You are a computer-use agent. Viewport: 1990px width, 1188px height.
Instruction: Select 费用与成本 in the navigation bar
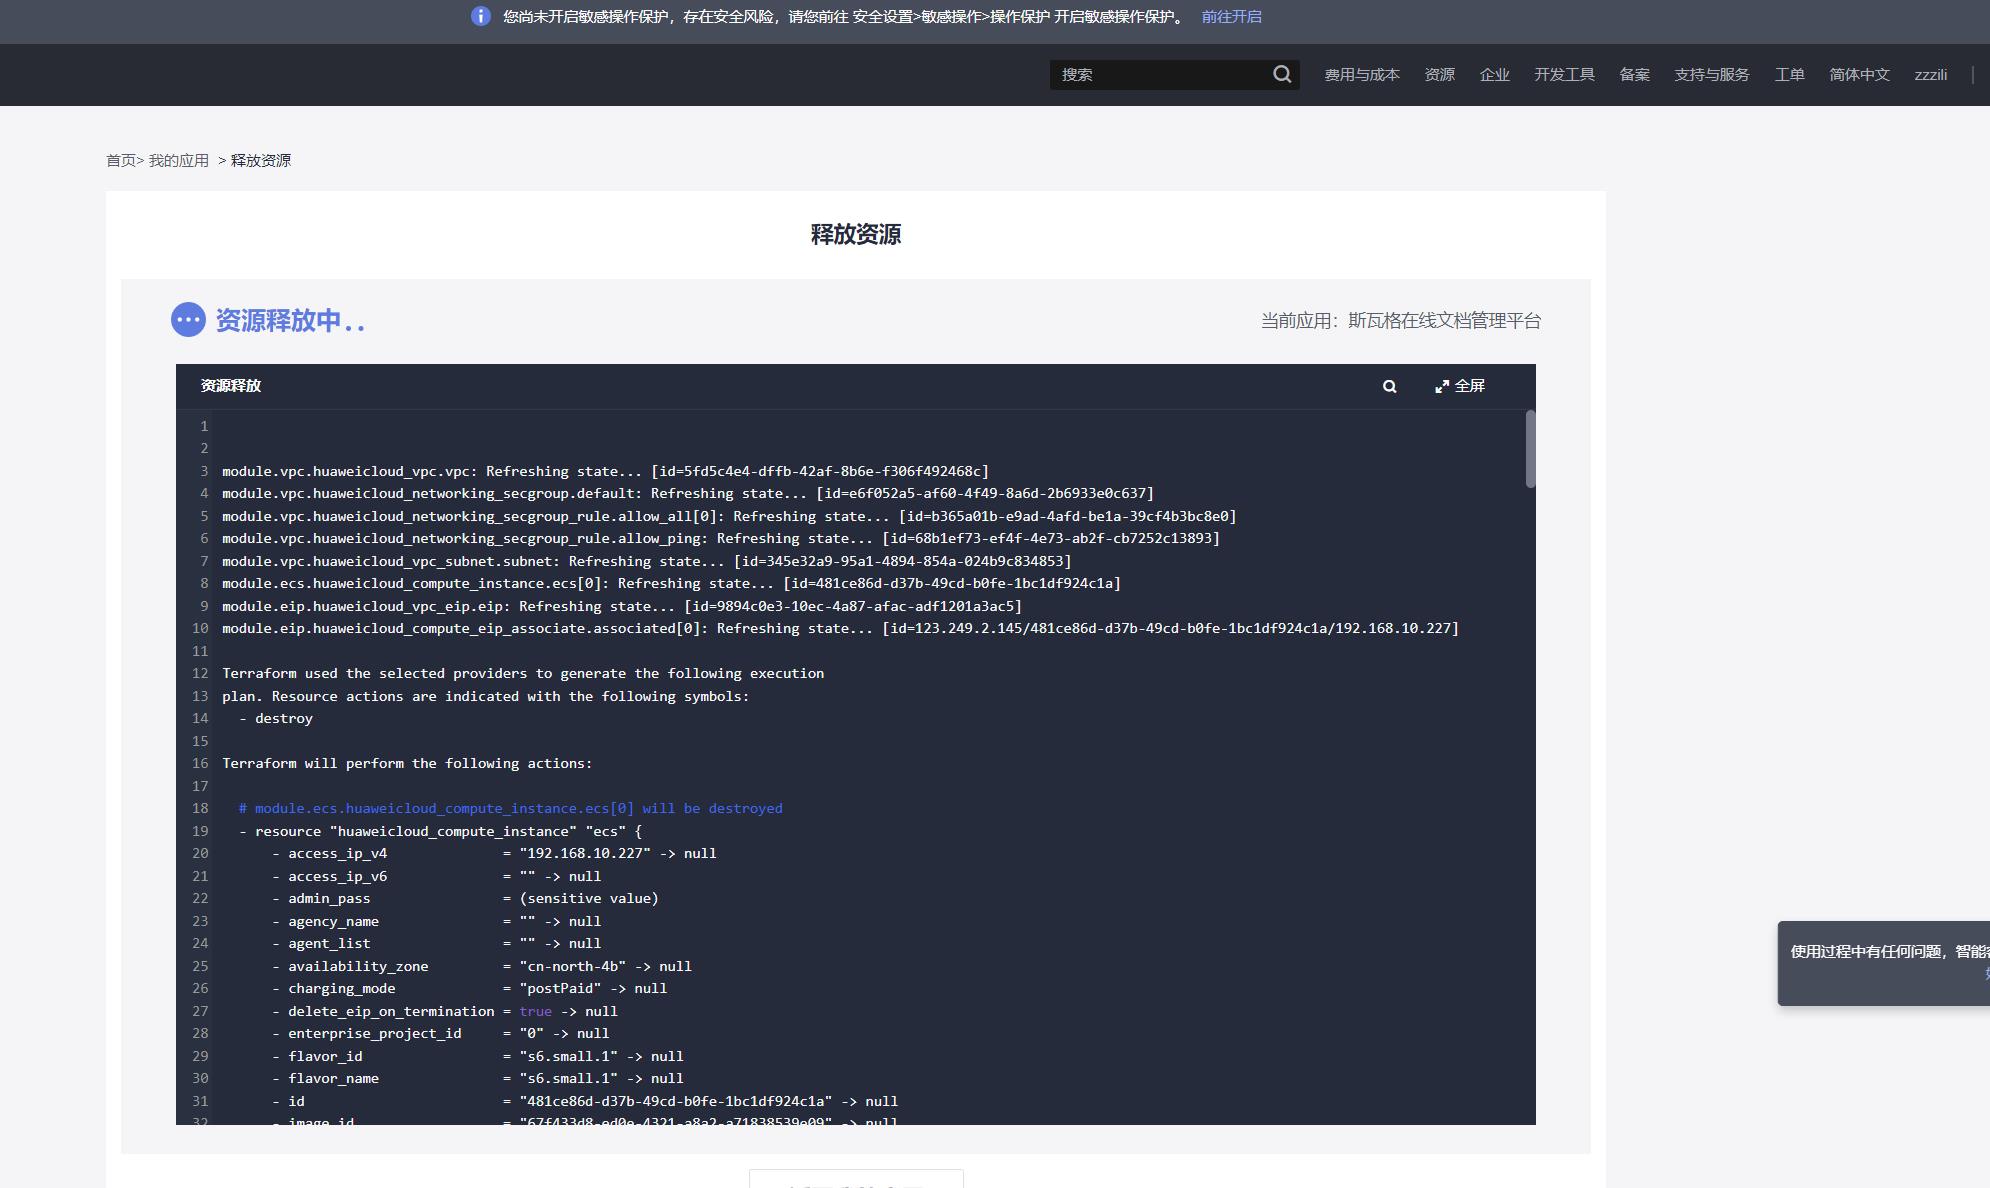point(1362,74)
